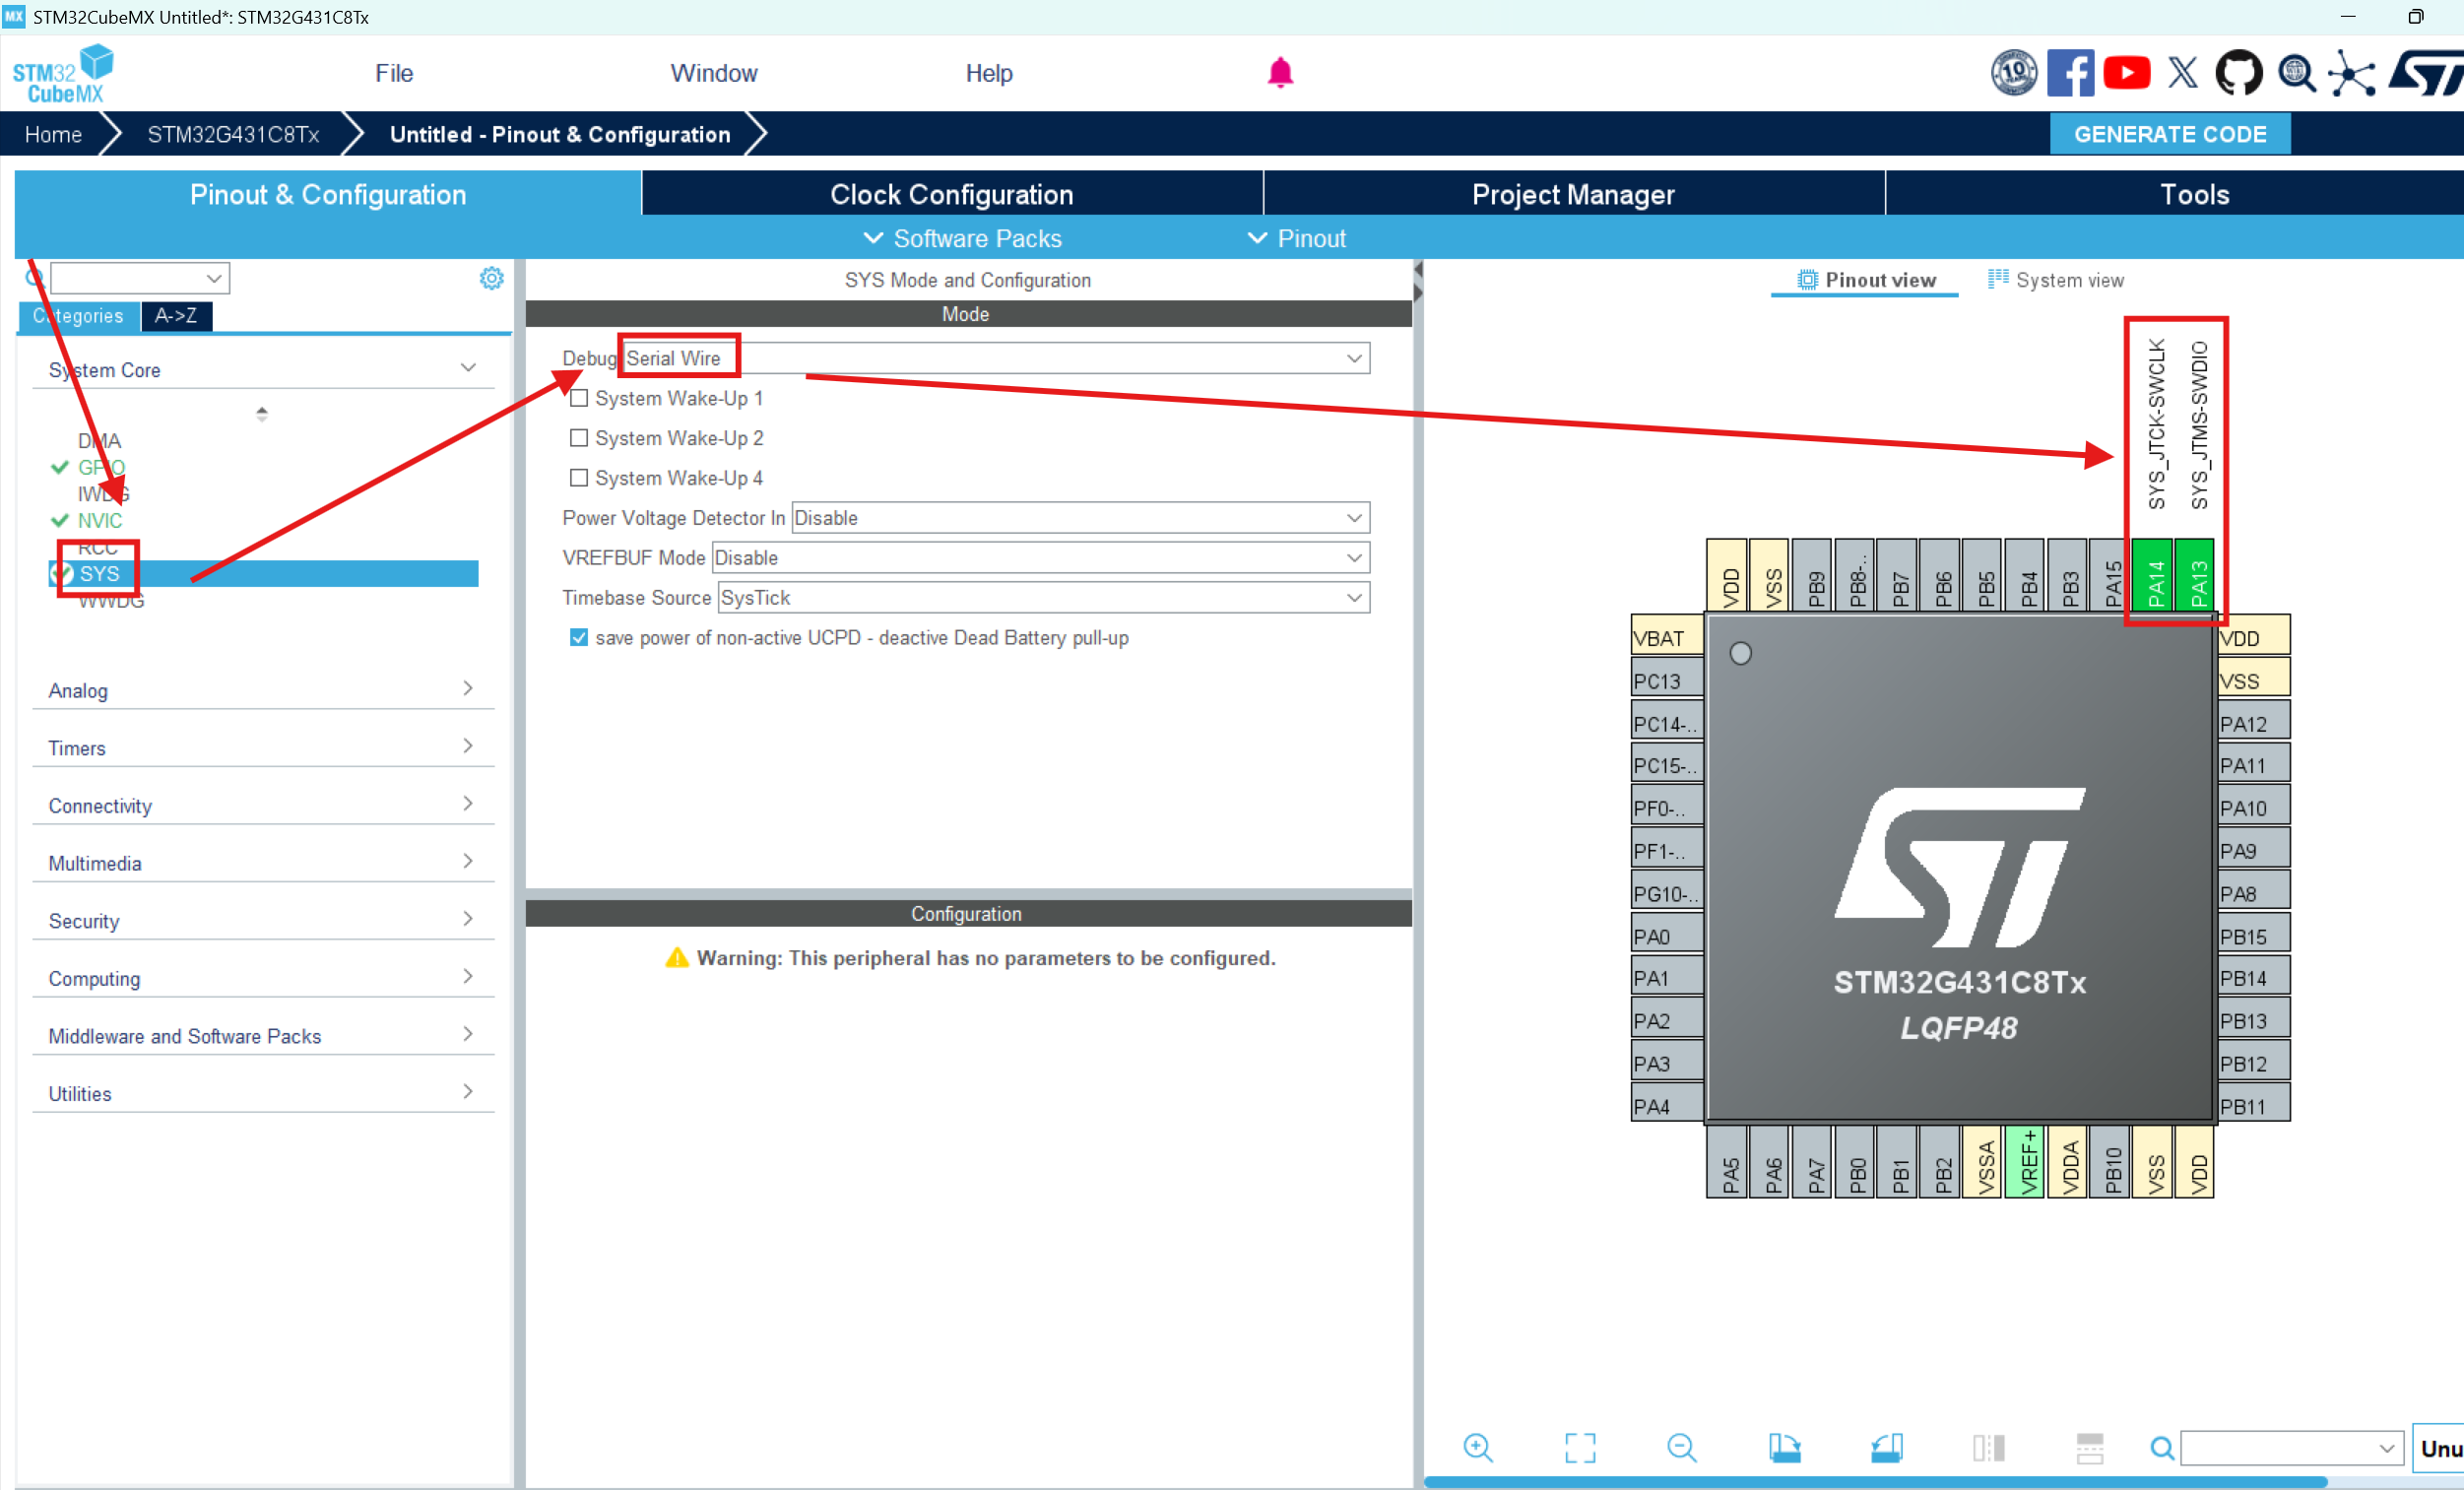Click the ST community network icon
The image size is (2464, 1490).
click(2351, 74)
